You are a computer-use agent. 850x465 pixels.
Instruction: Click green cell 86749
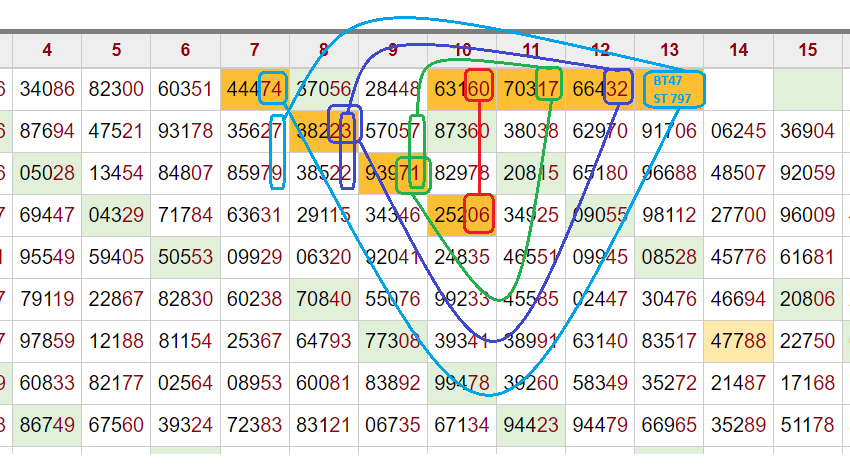pyautogui.click(x=47, y=423)
